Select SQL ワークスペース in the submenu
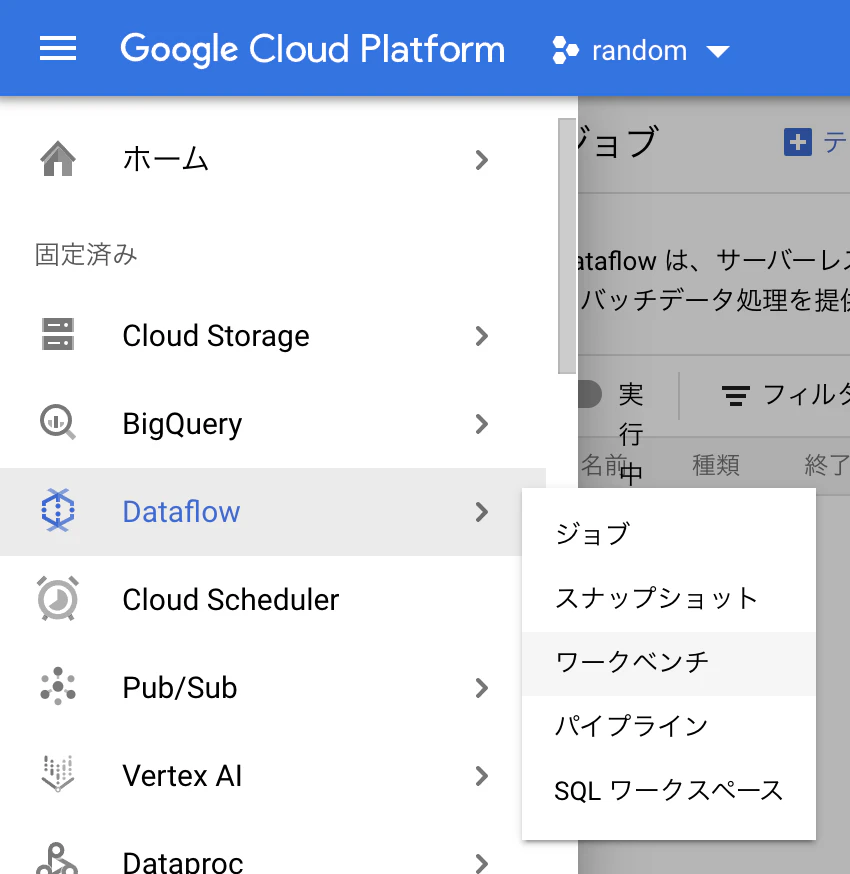 click(x=669, y=791)
